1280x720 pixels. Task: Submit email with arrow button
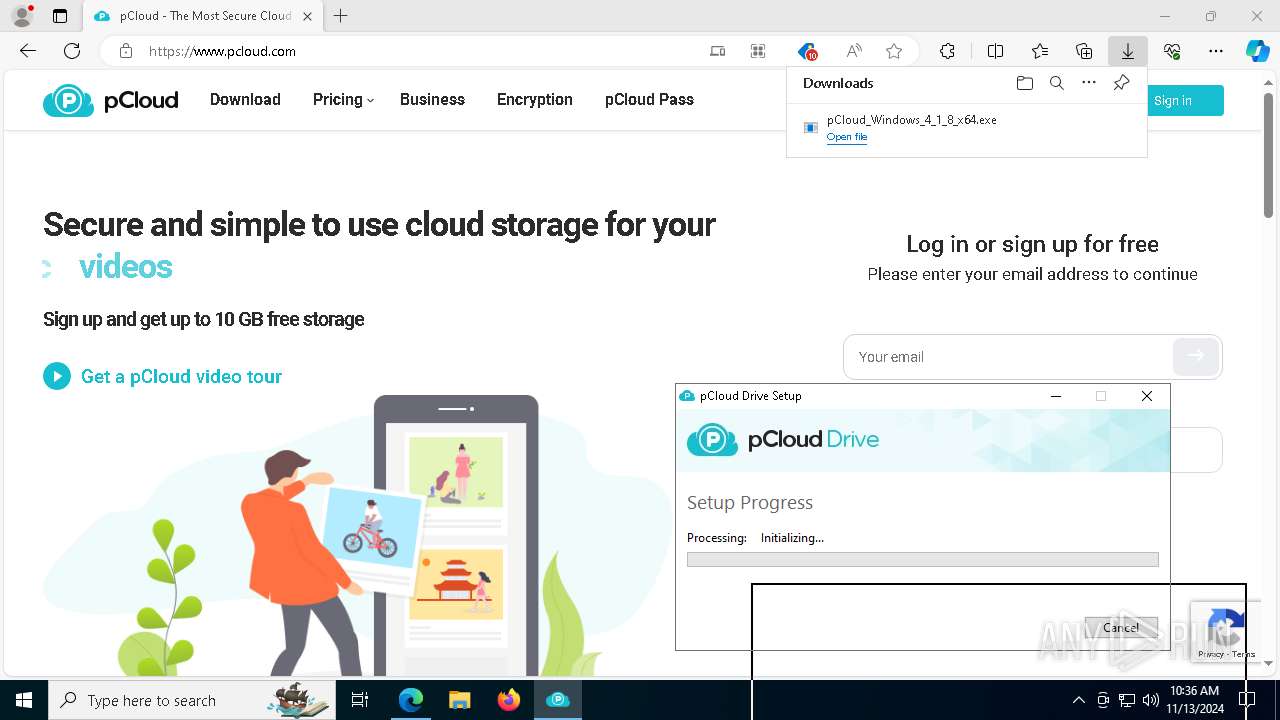point(1196,356)
